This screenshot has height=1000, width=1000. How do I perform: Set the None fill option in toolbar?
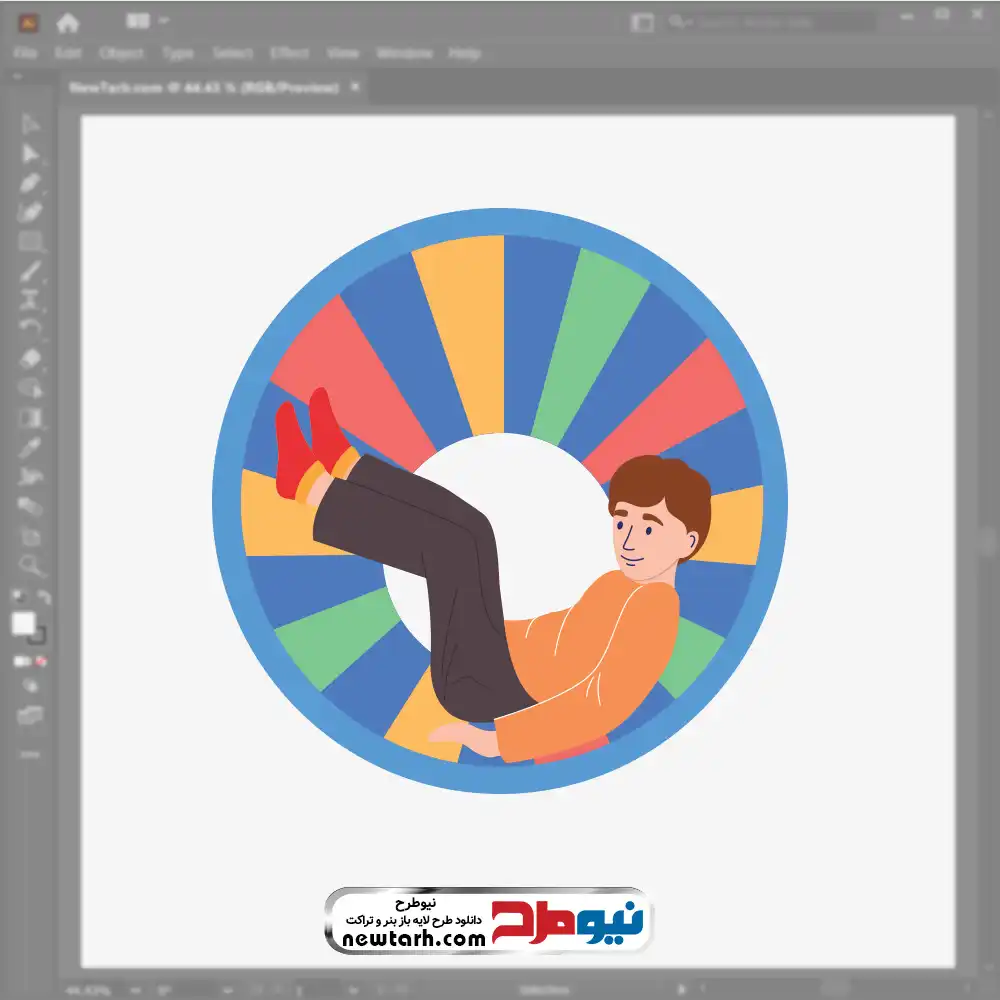[42, 661]
